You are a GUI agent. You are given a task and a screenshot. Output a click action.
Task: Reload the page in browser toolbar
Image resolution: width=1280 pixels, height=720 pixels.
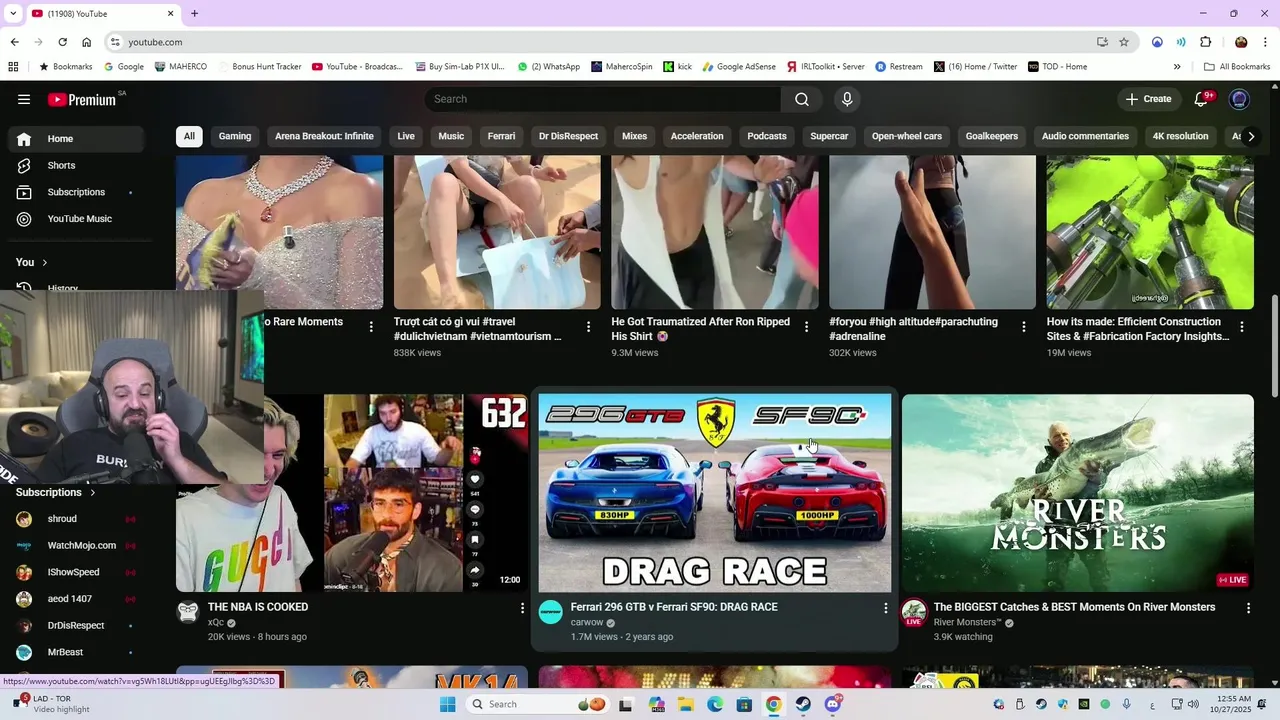[x=62, y=42]
